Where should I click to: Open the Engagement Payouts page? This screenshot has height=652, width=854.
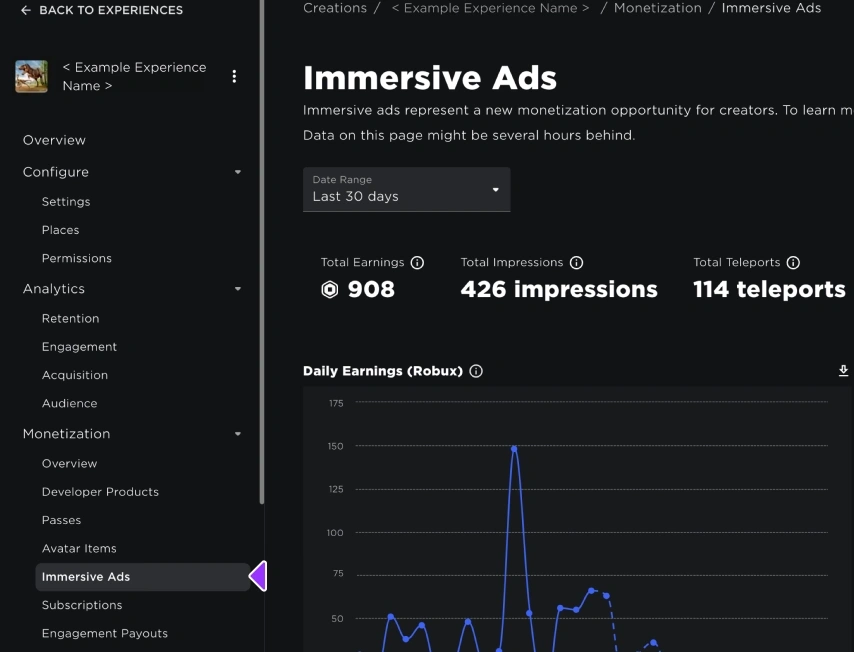coord(105,633)
